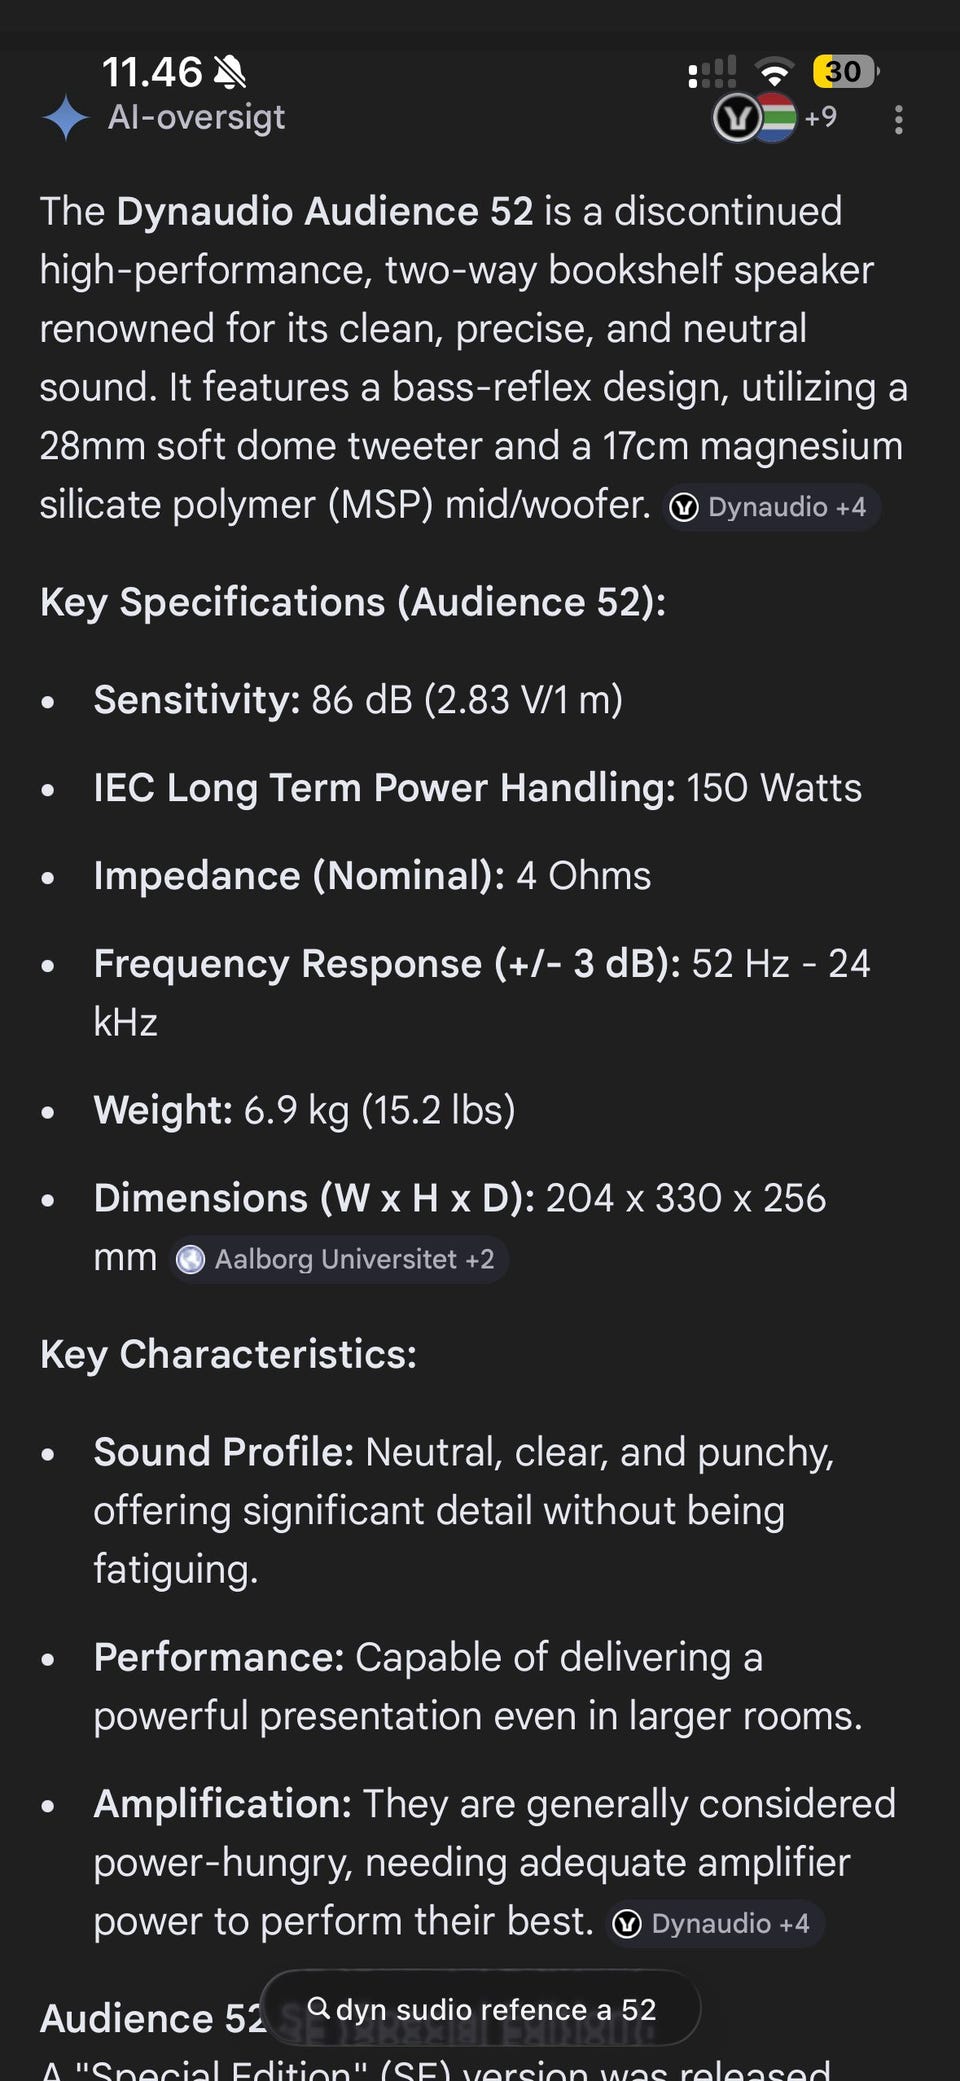Screen dimensions: 960x2081
Task: Tap the bold "Dynaudio Audience 52" text in the intro
Action: 324,212
